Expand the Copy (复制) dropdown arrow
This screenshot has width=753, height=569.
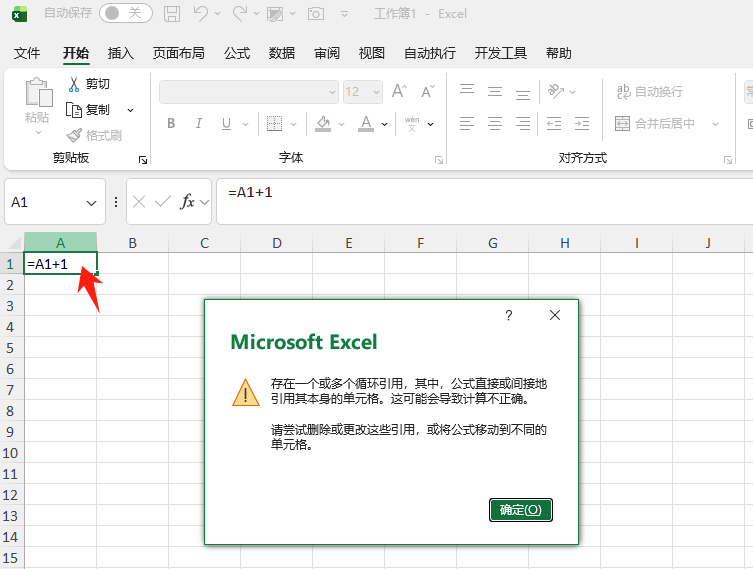[130, 110]
